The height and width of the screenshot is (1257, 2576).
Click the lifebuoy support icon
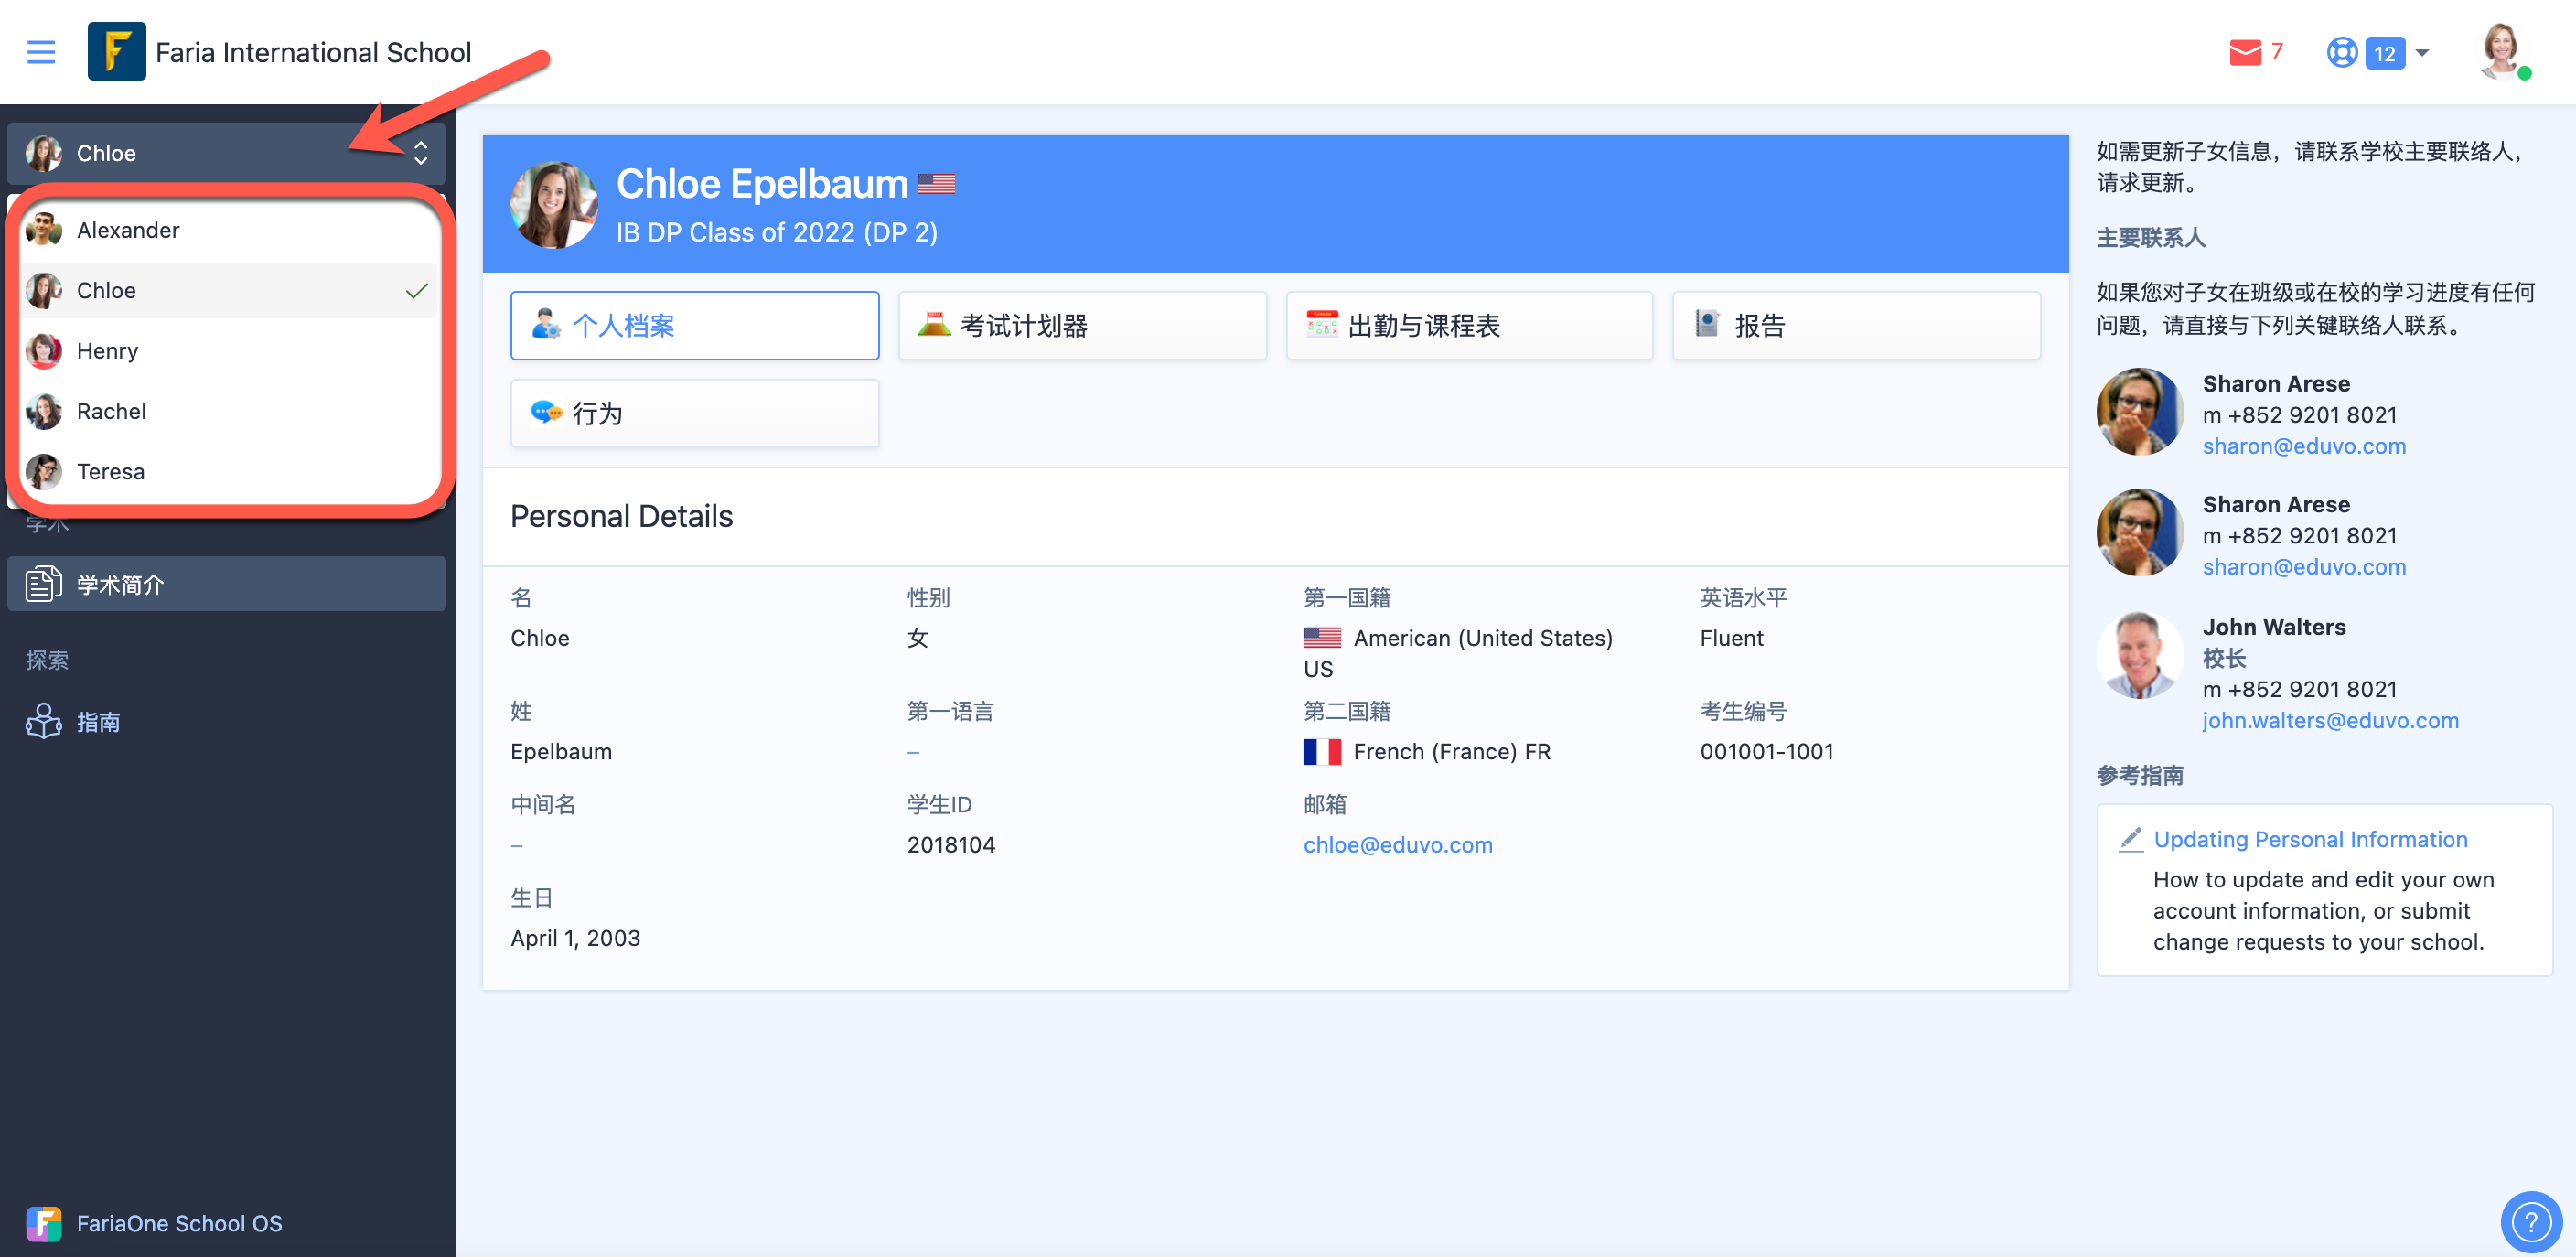[x=2341, y=52]
